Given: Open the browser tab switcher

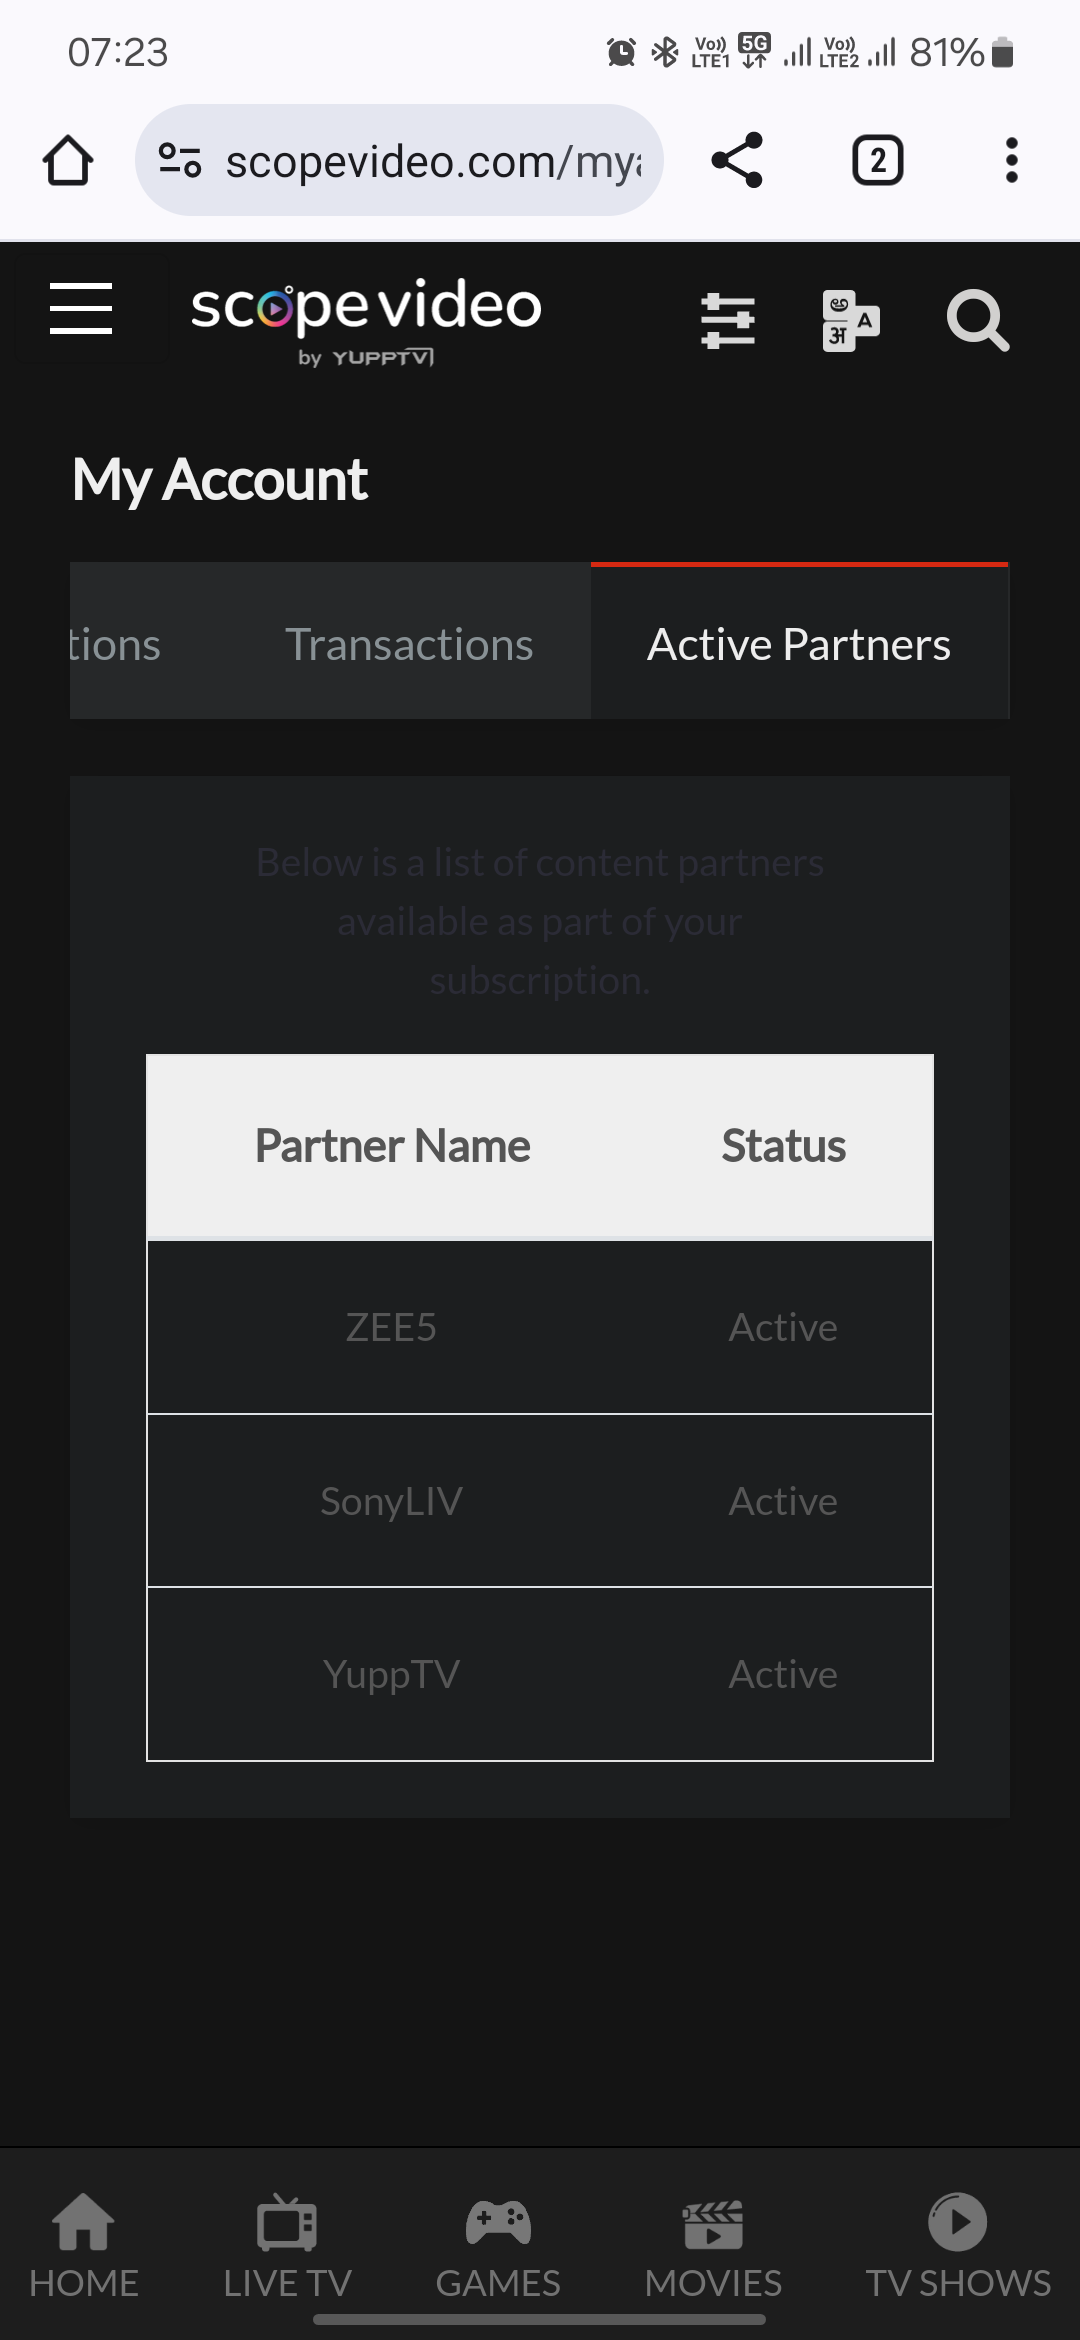Looking at the screenshot, I should click(x=877, y=161).
